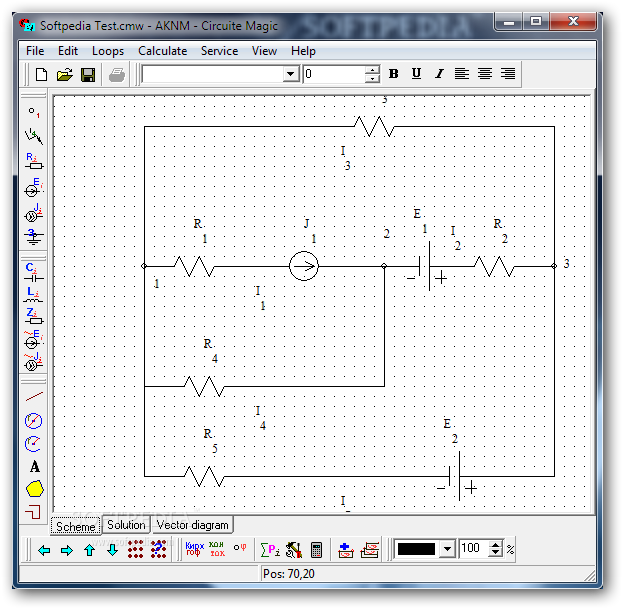Click the green-red Cyrillic method icon
The height and width of the screenshot is (609, 623).
point(217,549)
